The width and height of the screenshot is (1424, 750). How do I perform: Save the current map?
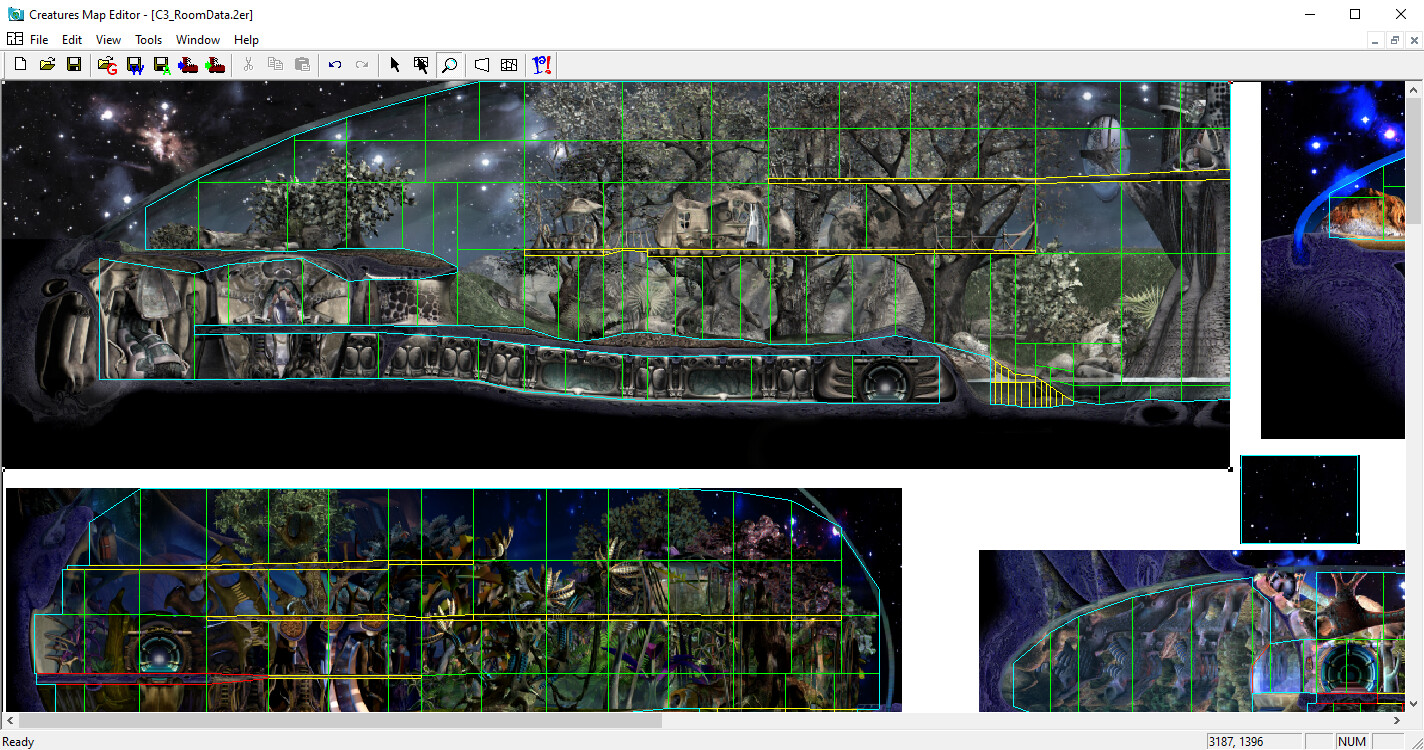pos(73,64)
